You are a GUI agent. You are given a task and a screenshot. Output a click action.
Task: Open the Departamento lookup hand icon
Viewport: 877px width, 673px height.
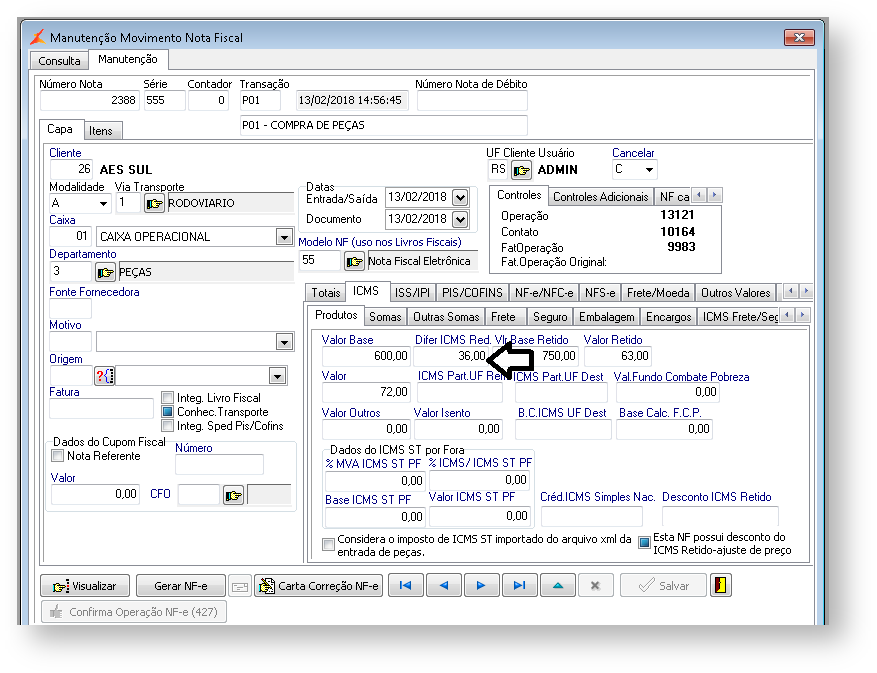click(x=105, y=272)
